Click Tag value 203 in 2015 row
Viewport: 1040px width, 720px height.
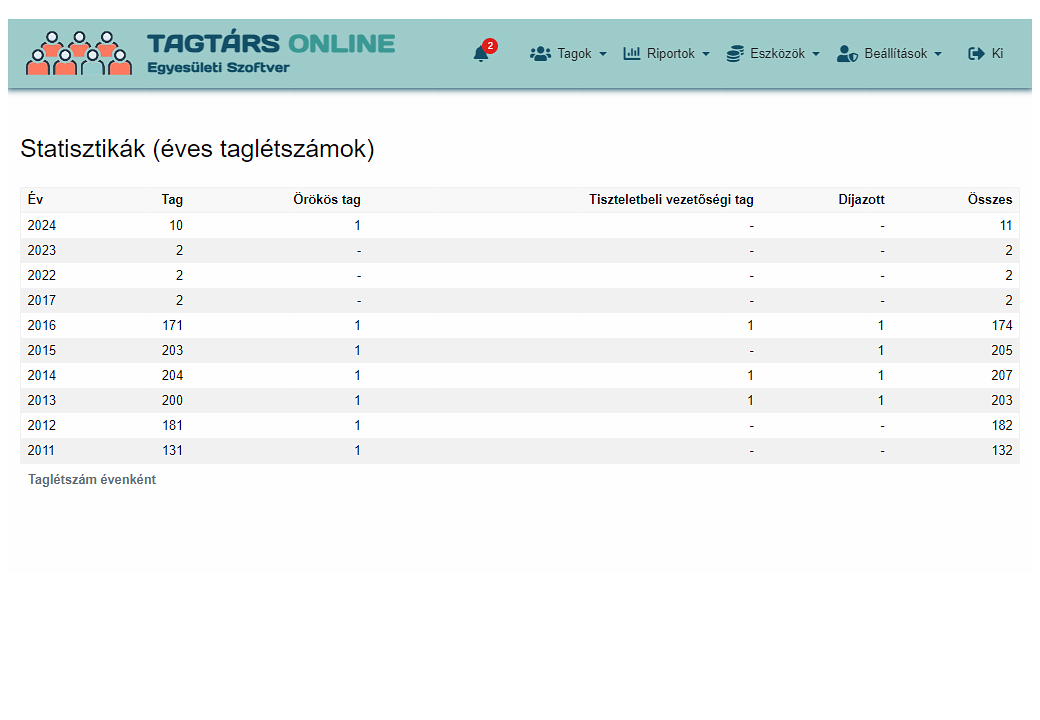coord(172,350)
